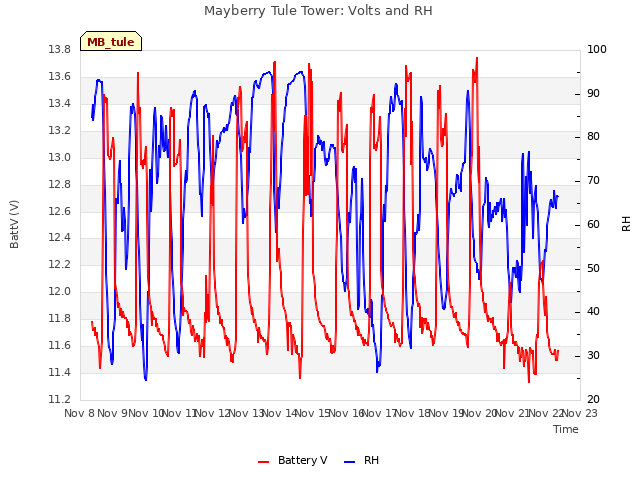Click the Nov 22 date tick
Screen dimensions: 640x480
coord(547,413)
